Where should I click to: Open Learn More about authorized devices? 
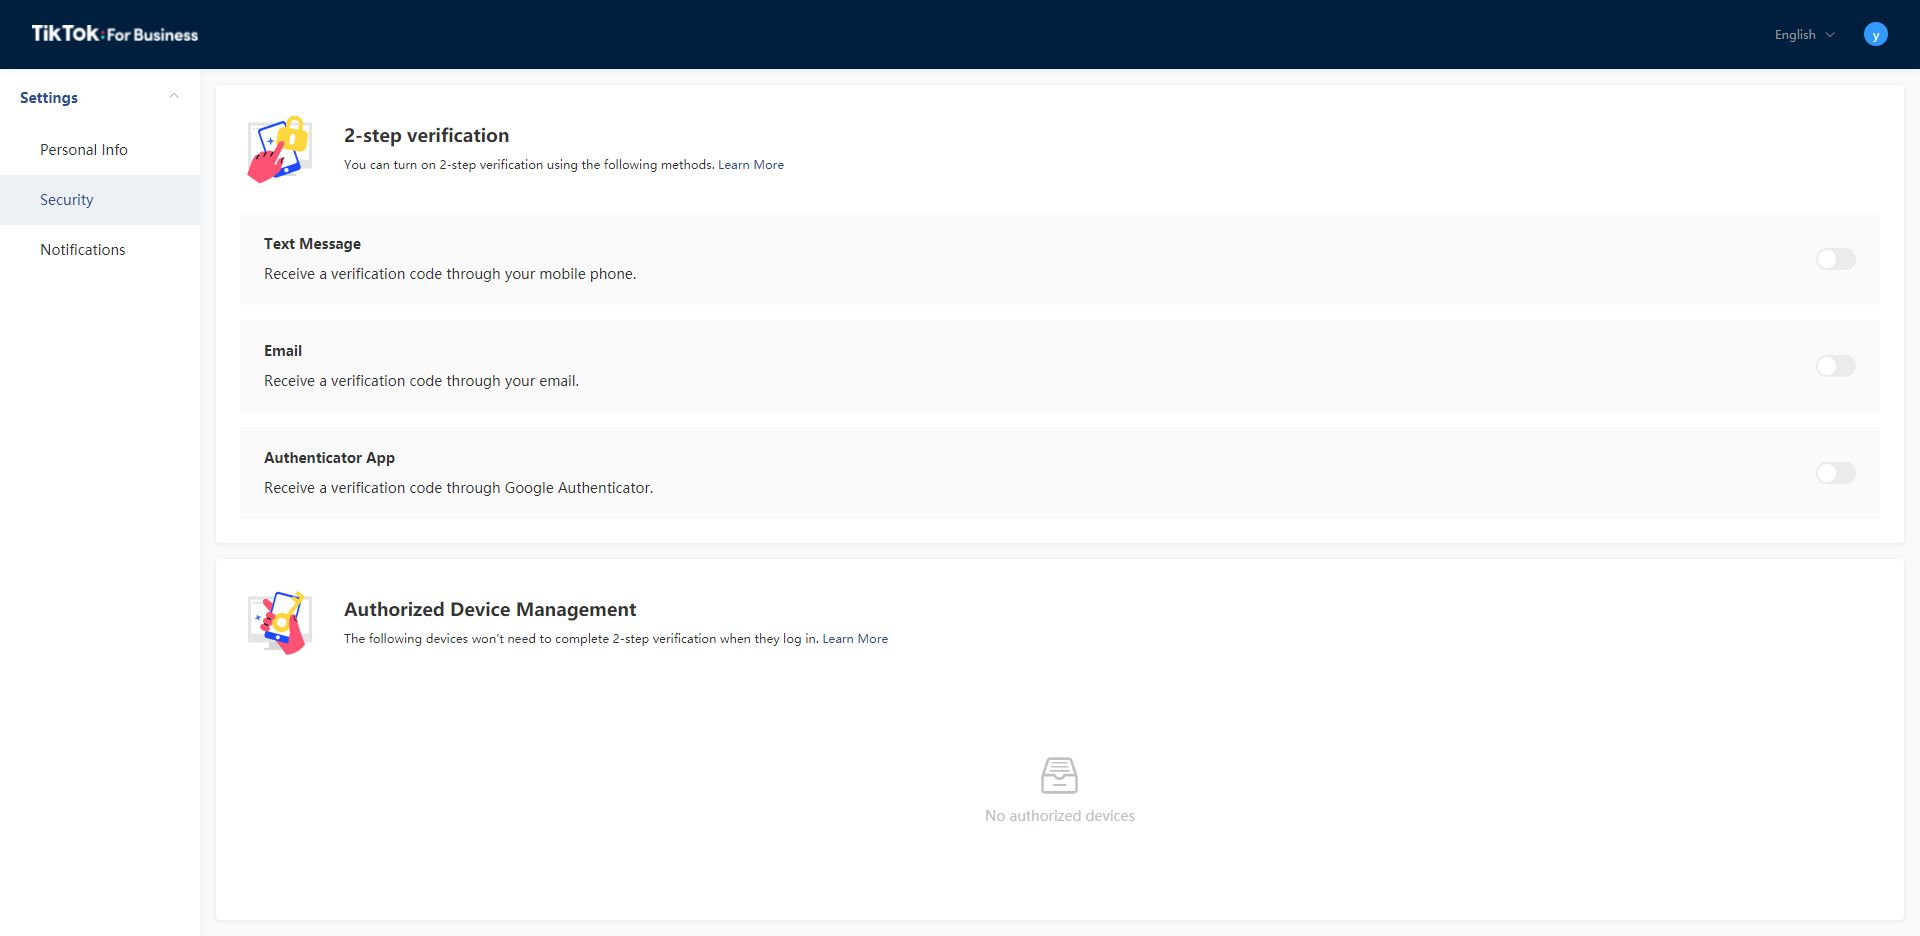tap(854, 639)
